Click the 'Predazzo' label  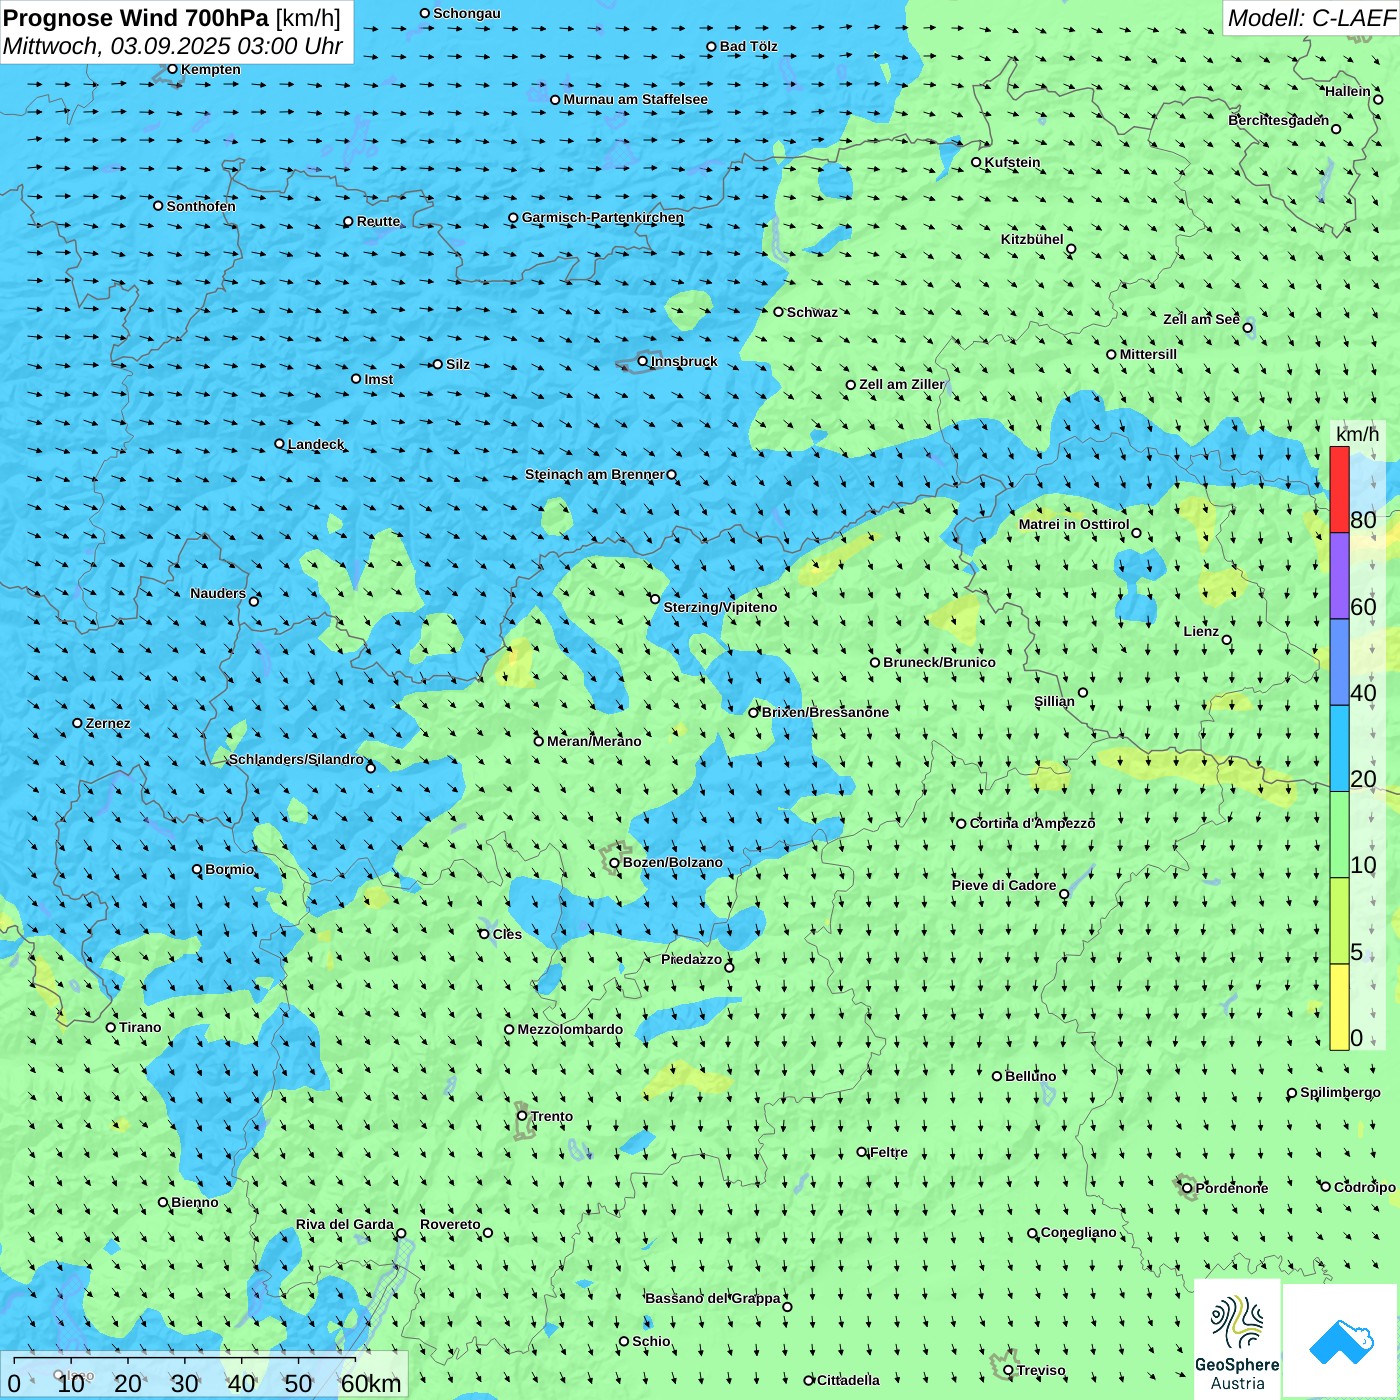691,959
